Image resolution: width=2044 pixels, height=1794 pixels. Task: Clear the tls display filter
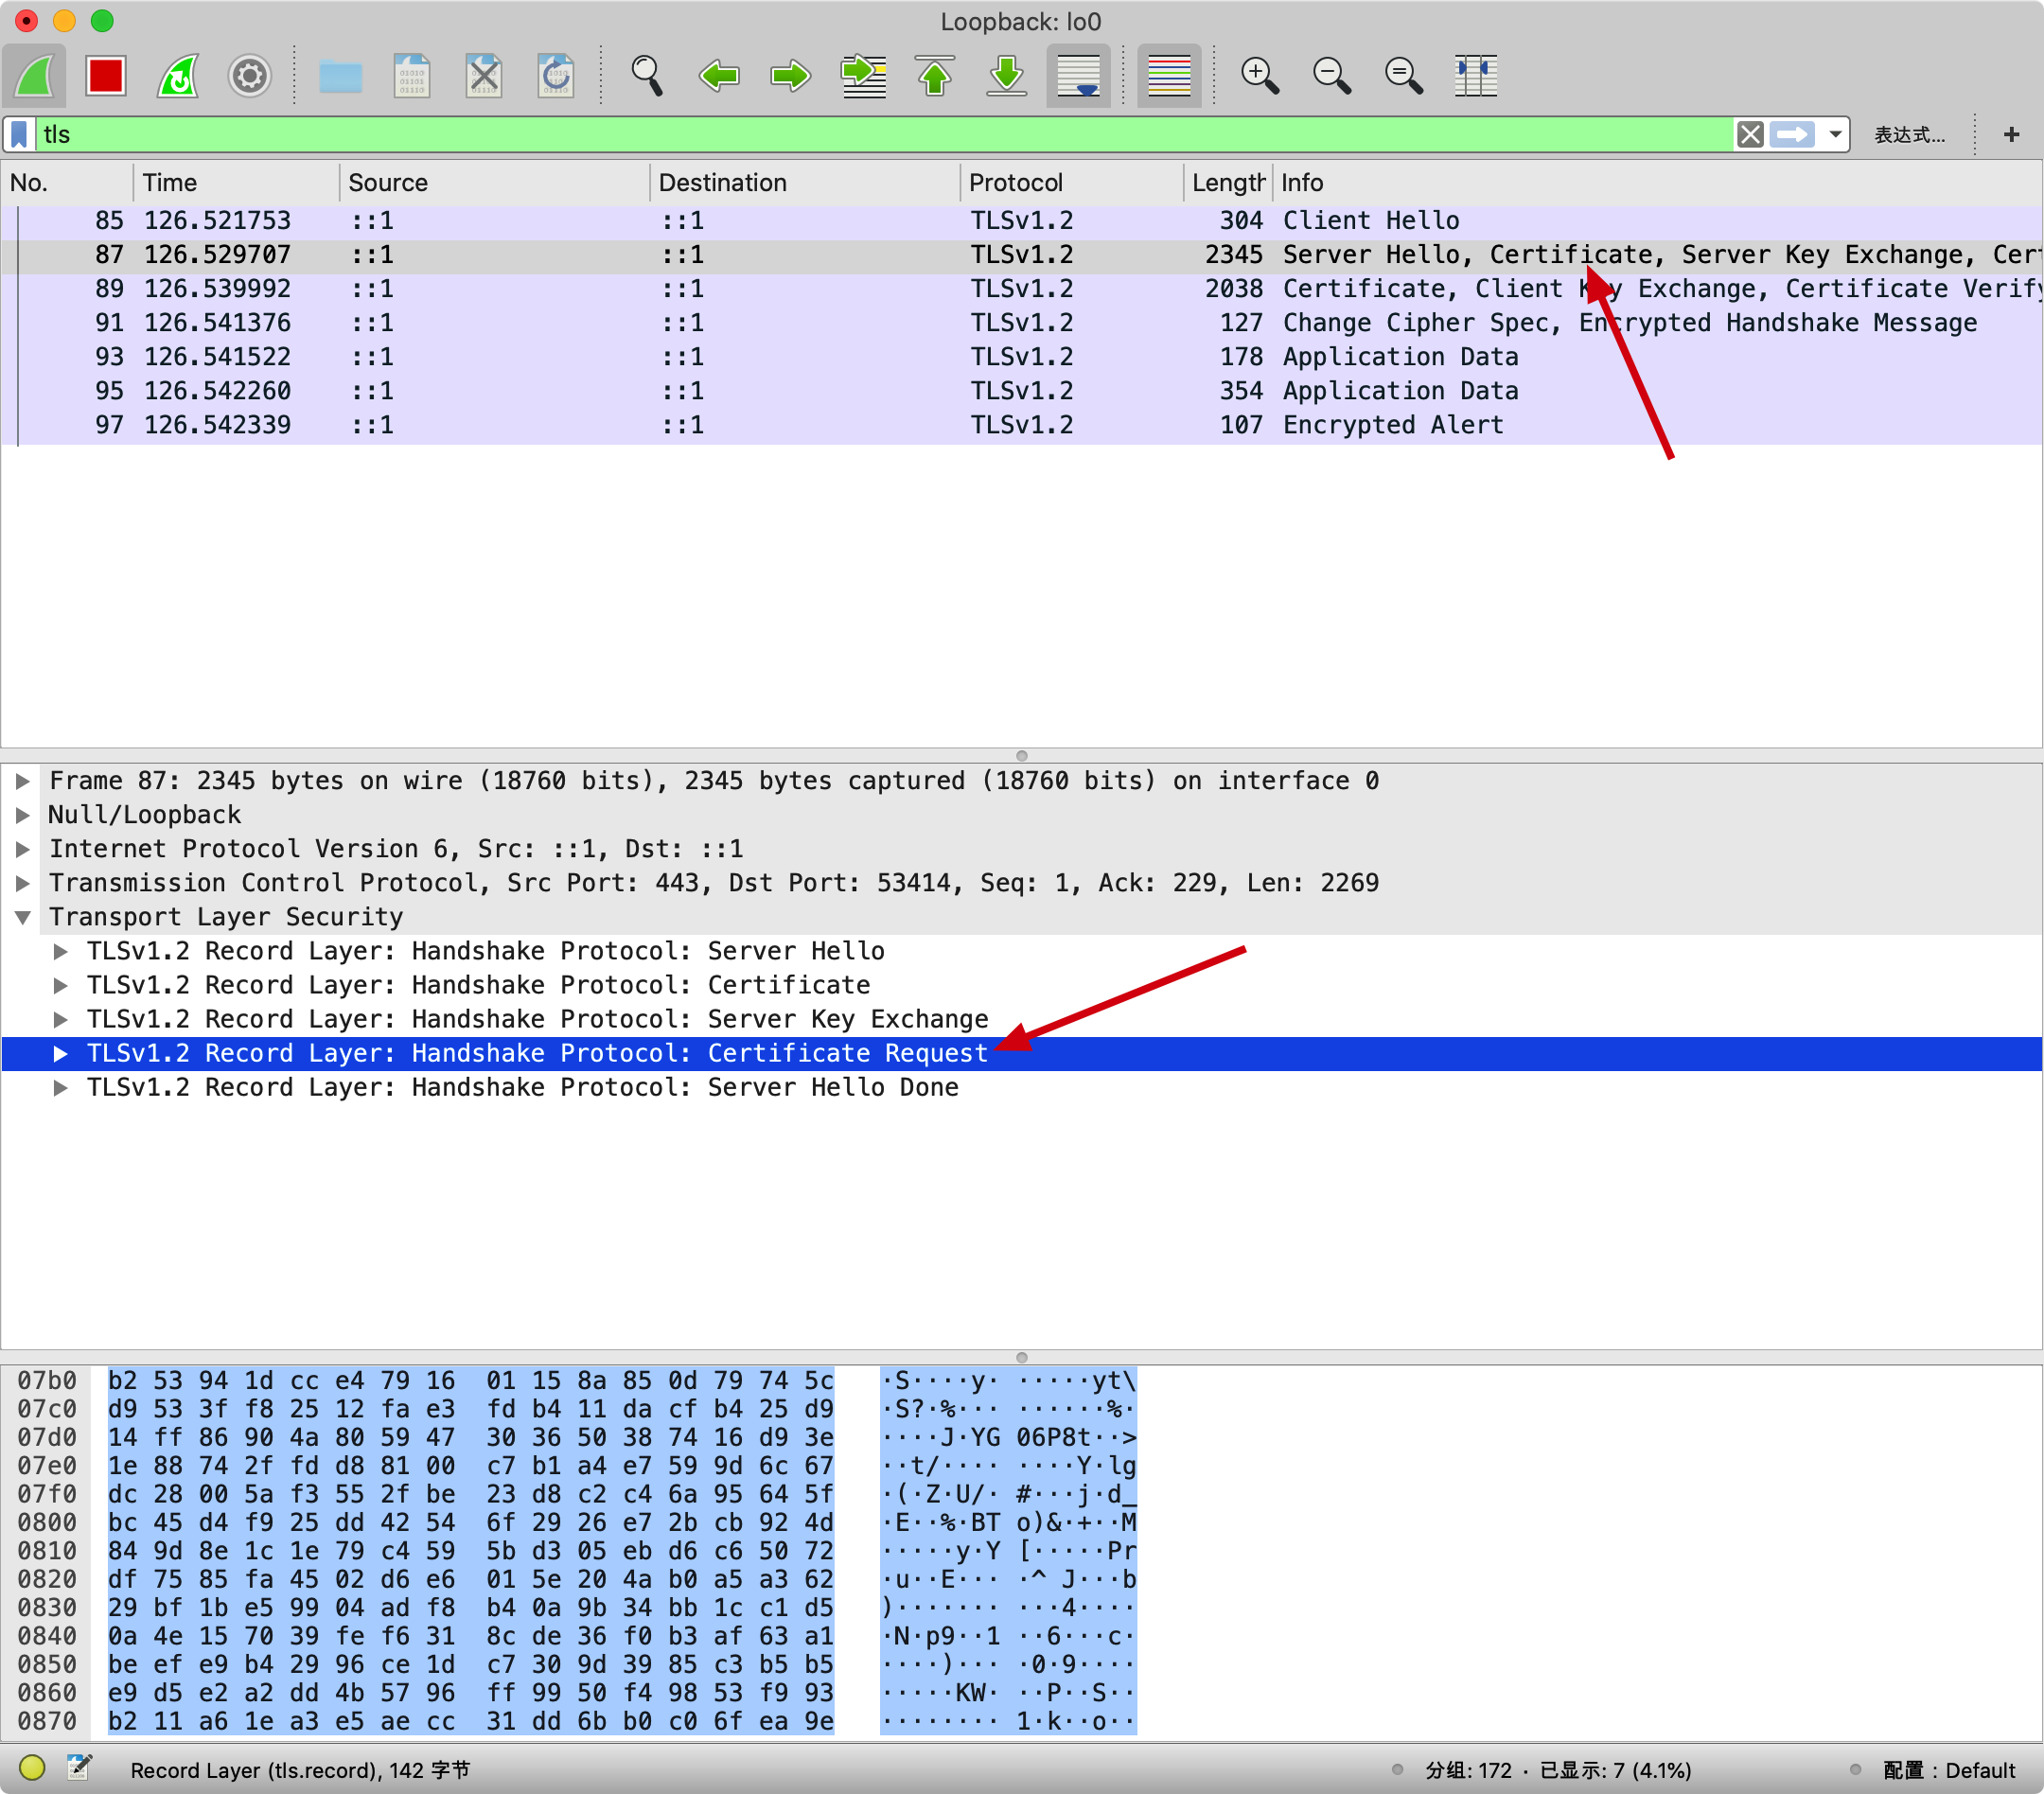point(1750,134)
